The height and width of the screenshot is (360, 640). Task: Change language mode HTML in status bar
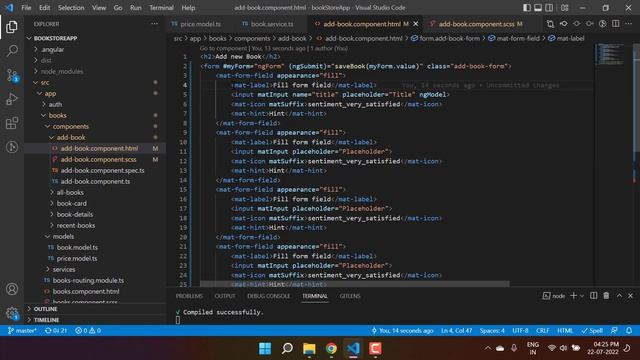point(565,330)
